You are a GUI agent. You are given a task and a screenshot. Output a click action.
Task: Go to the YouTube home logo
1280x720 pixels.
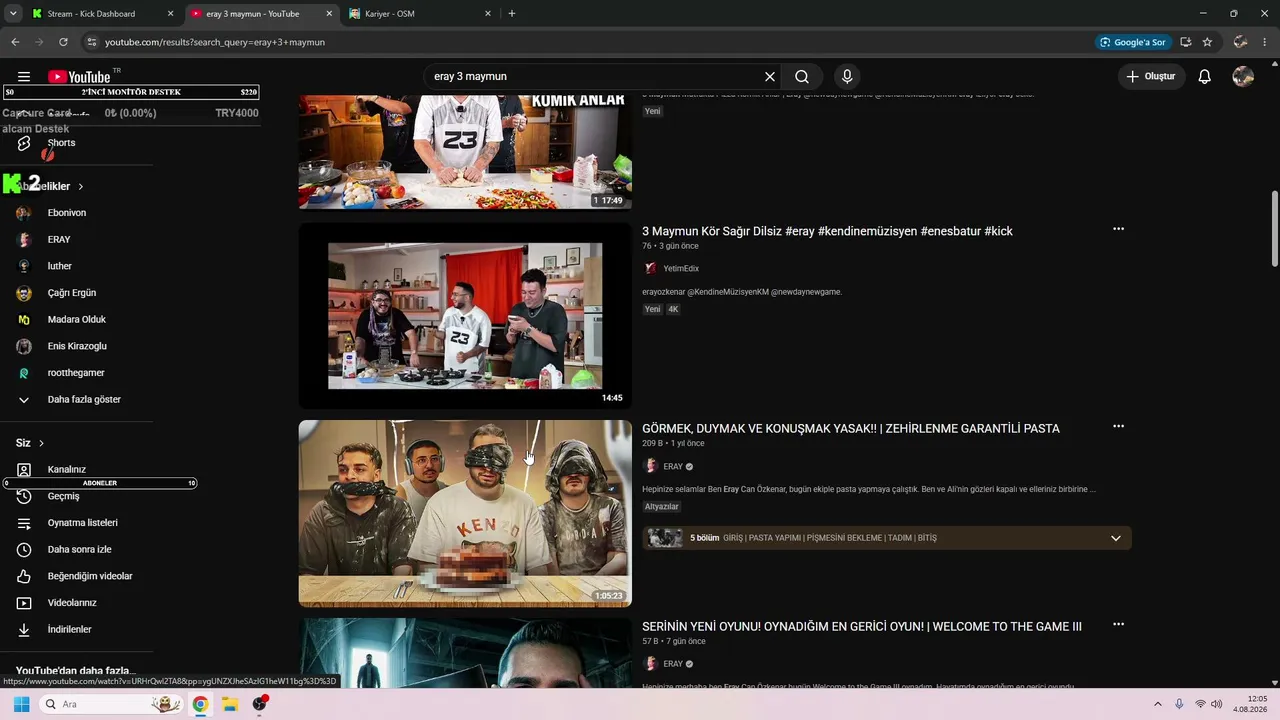[x=79, y=77]
